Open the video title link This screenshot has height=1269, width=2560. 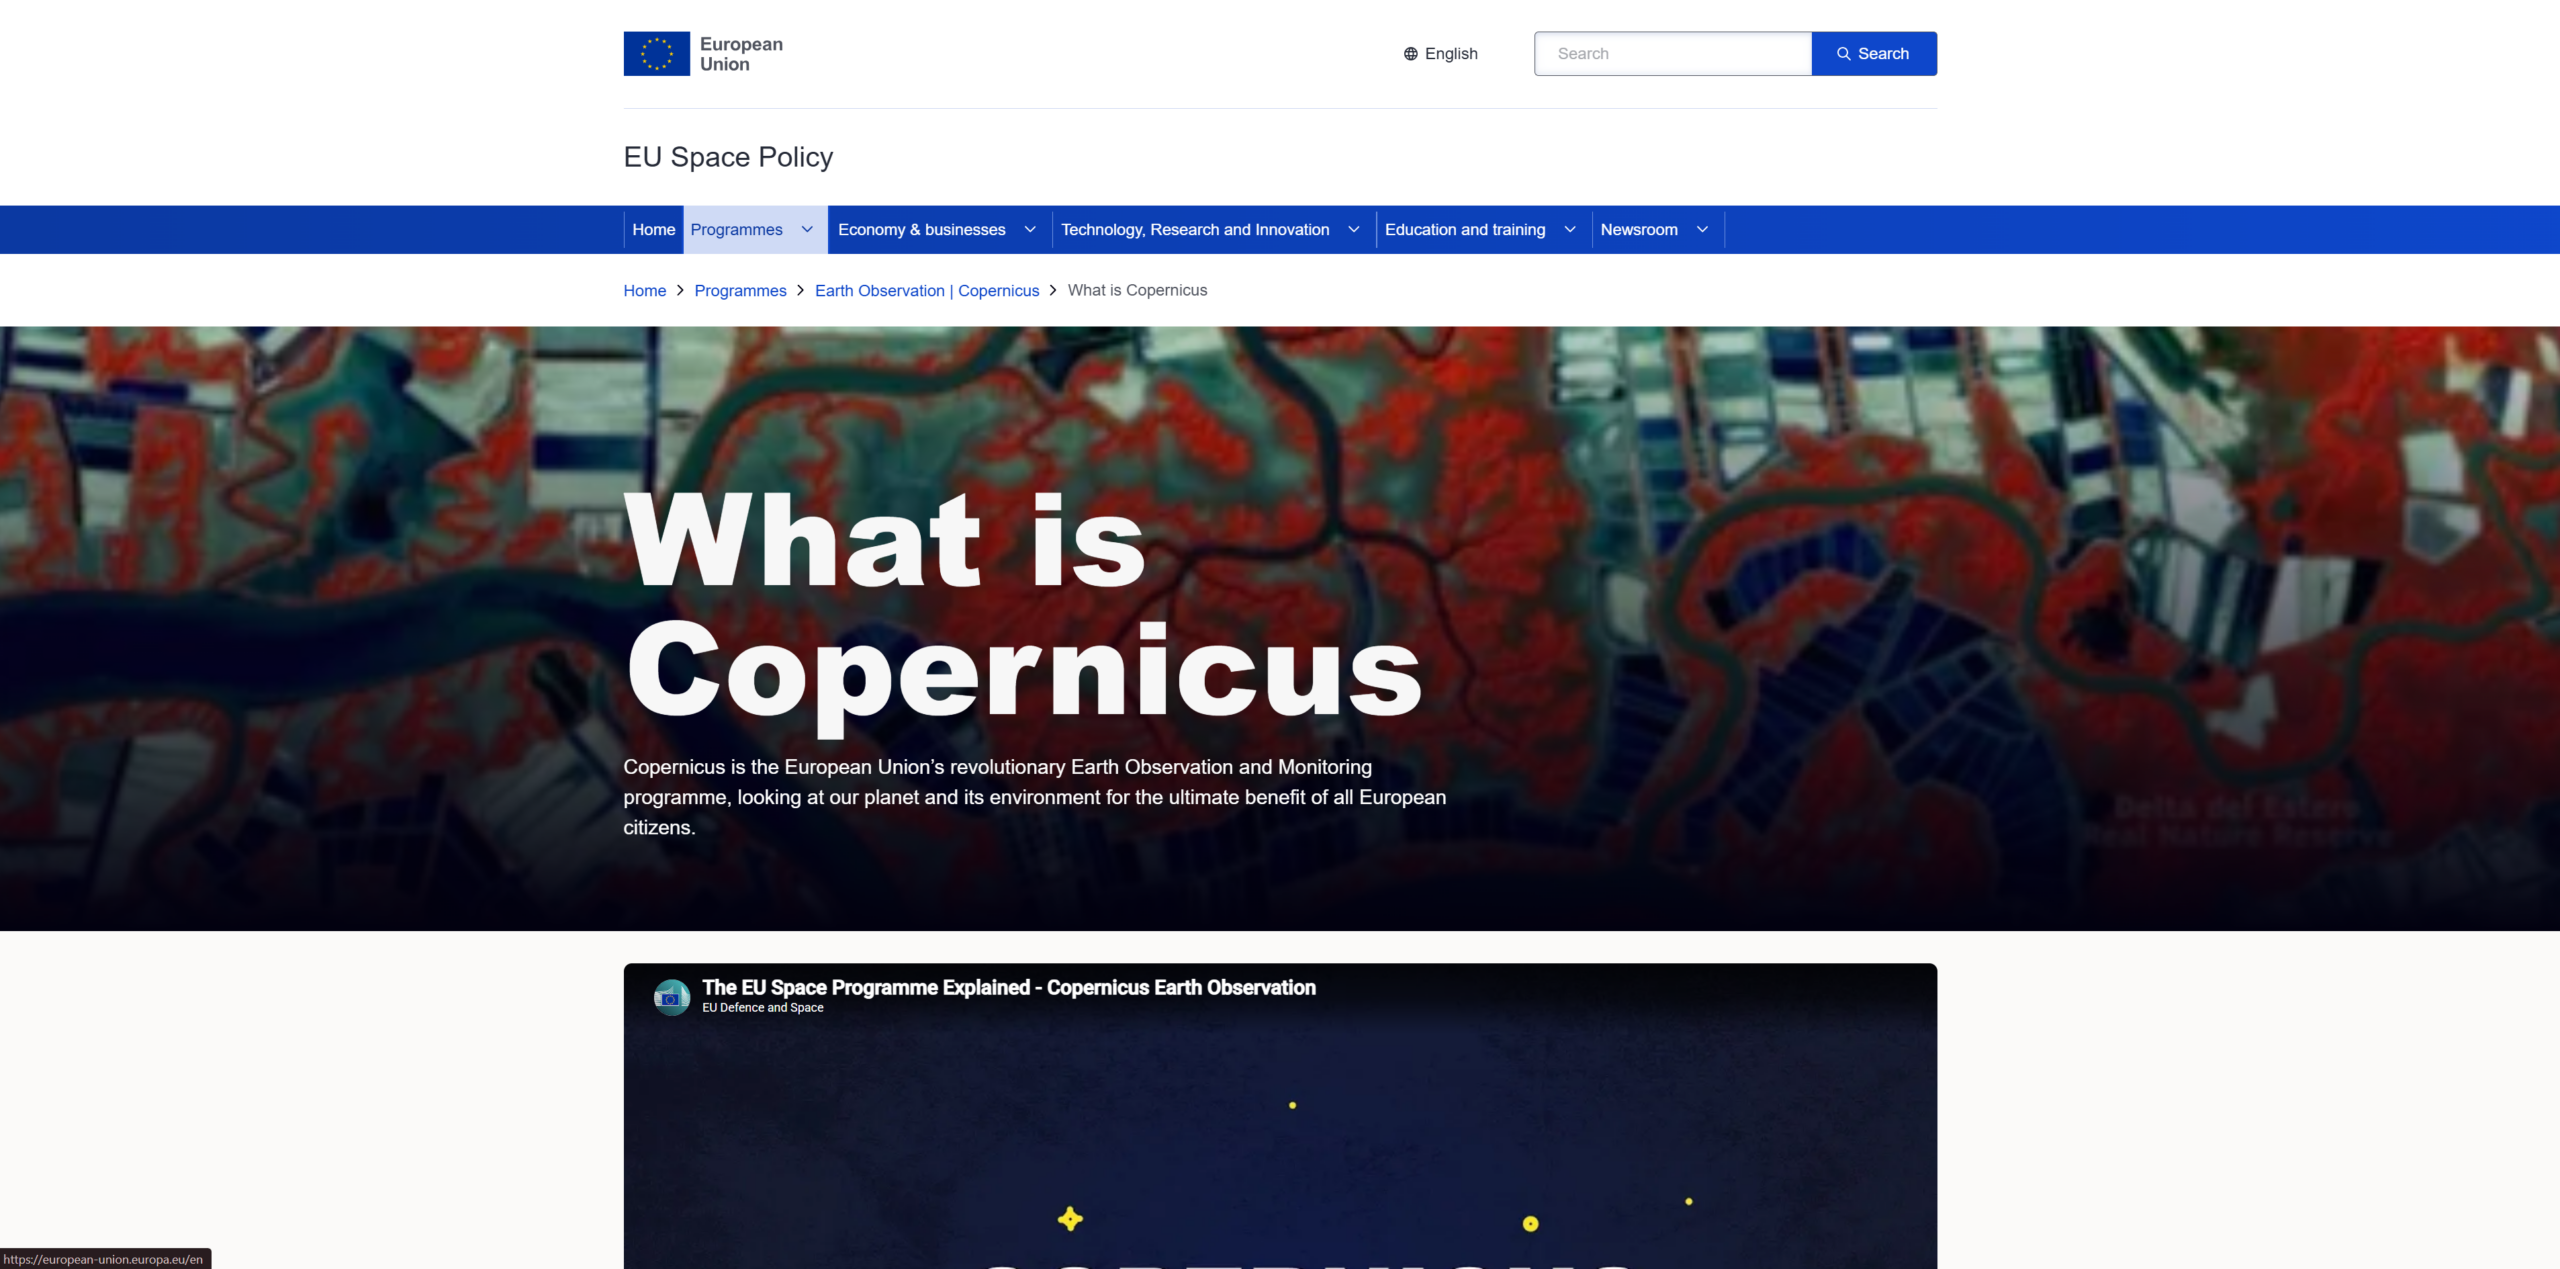click(x=1009, y=988)
